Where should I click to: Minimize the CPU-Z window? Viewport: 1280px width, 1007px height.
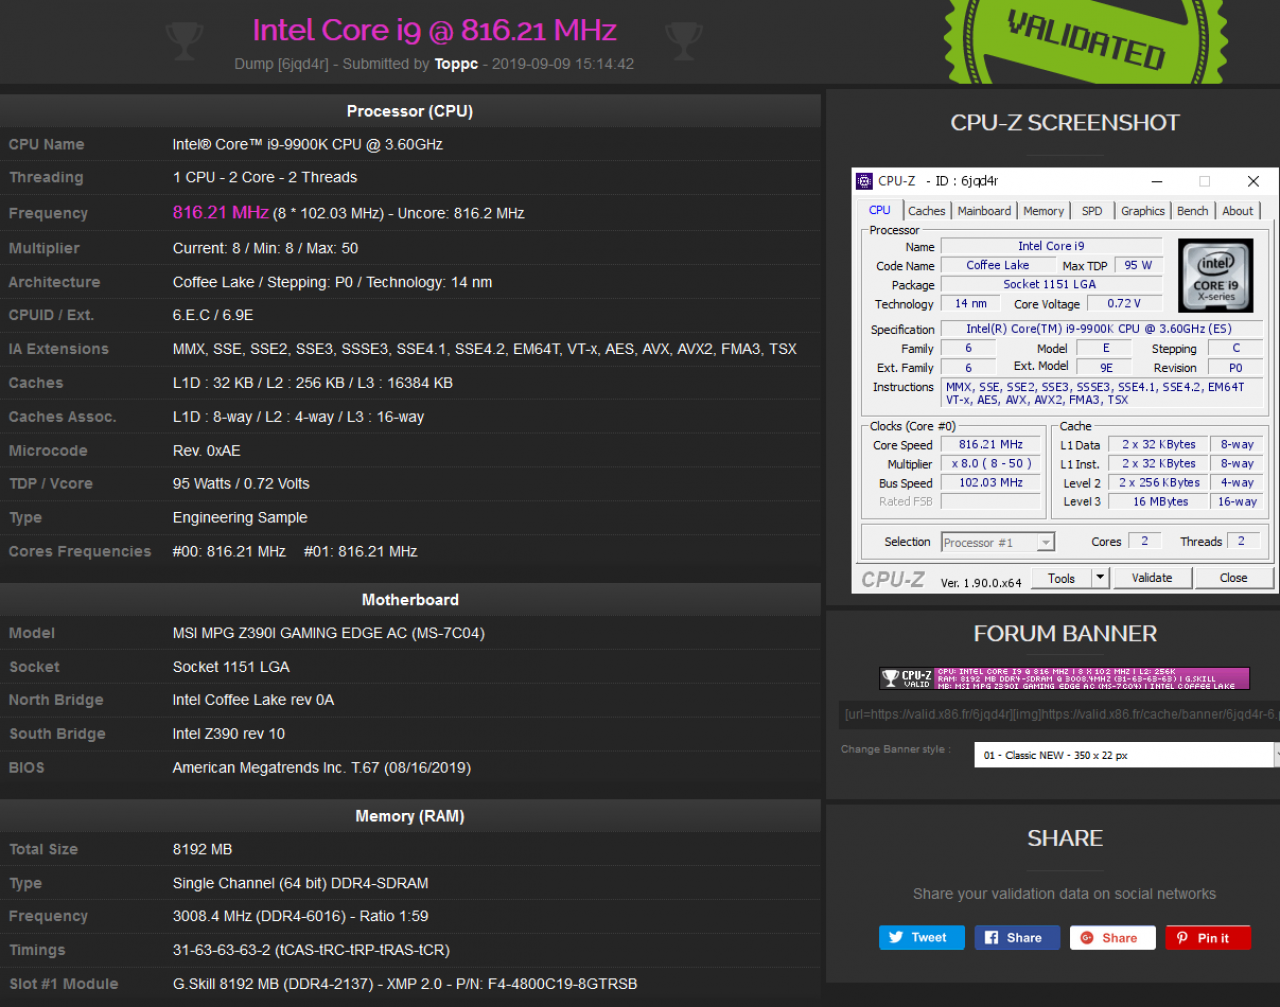pos(1157,181)
